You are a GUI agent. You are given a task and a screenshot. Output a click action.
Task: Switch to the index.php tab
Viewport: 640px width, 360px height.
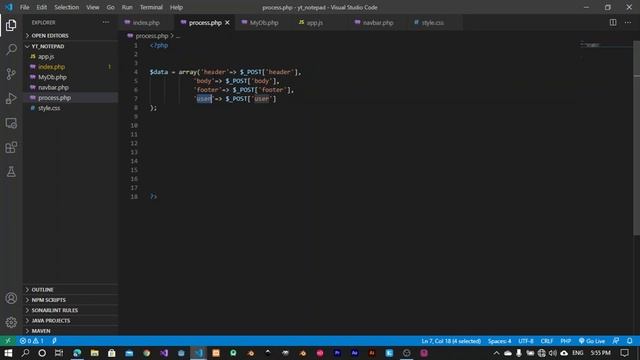(146, 22)
